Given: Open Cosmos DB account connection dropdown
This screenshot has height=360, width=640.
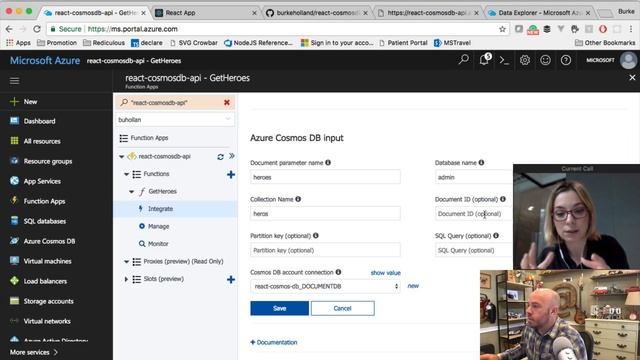Looking at the screenshot, I should (325, 286).
